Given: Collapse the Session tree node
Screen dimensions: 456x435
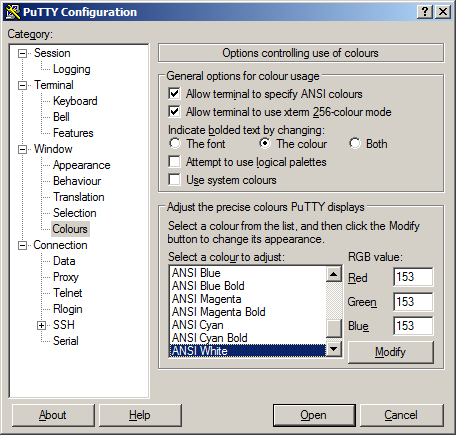Looking at the screenshot, I should point(22,53).
